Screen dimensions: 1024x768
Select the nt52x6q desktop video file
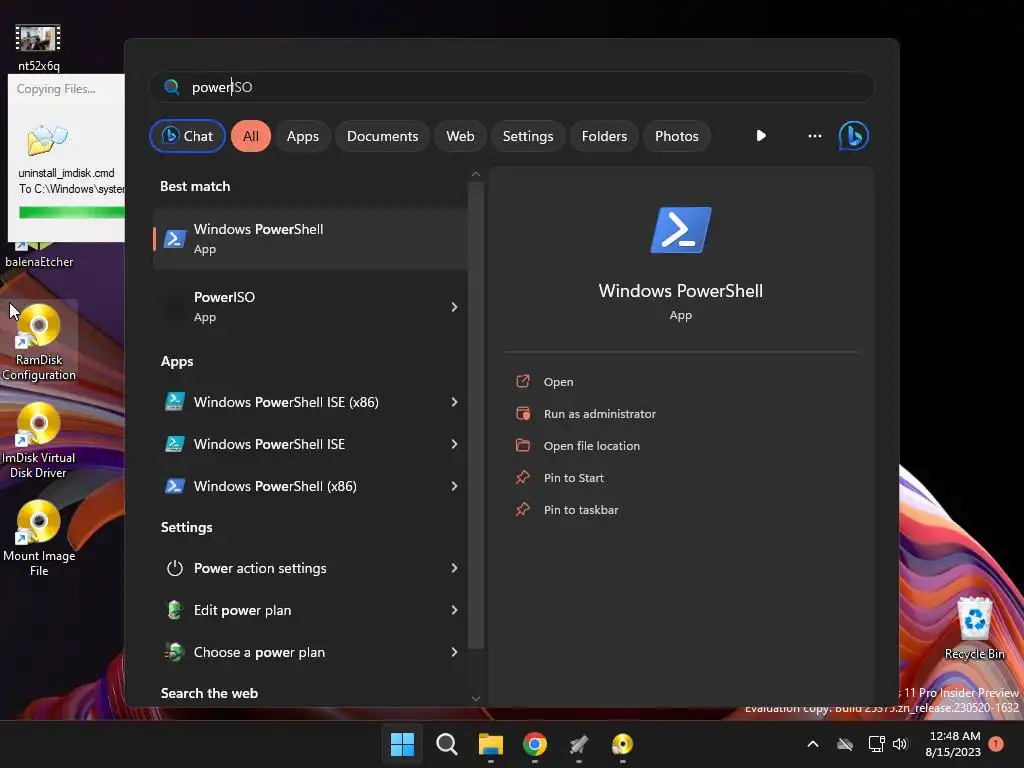(x=39, y=47)
